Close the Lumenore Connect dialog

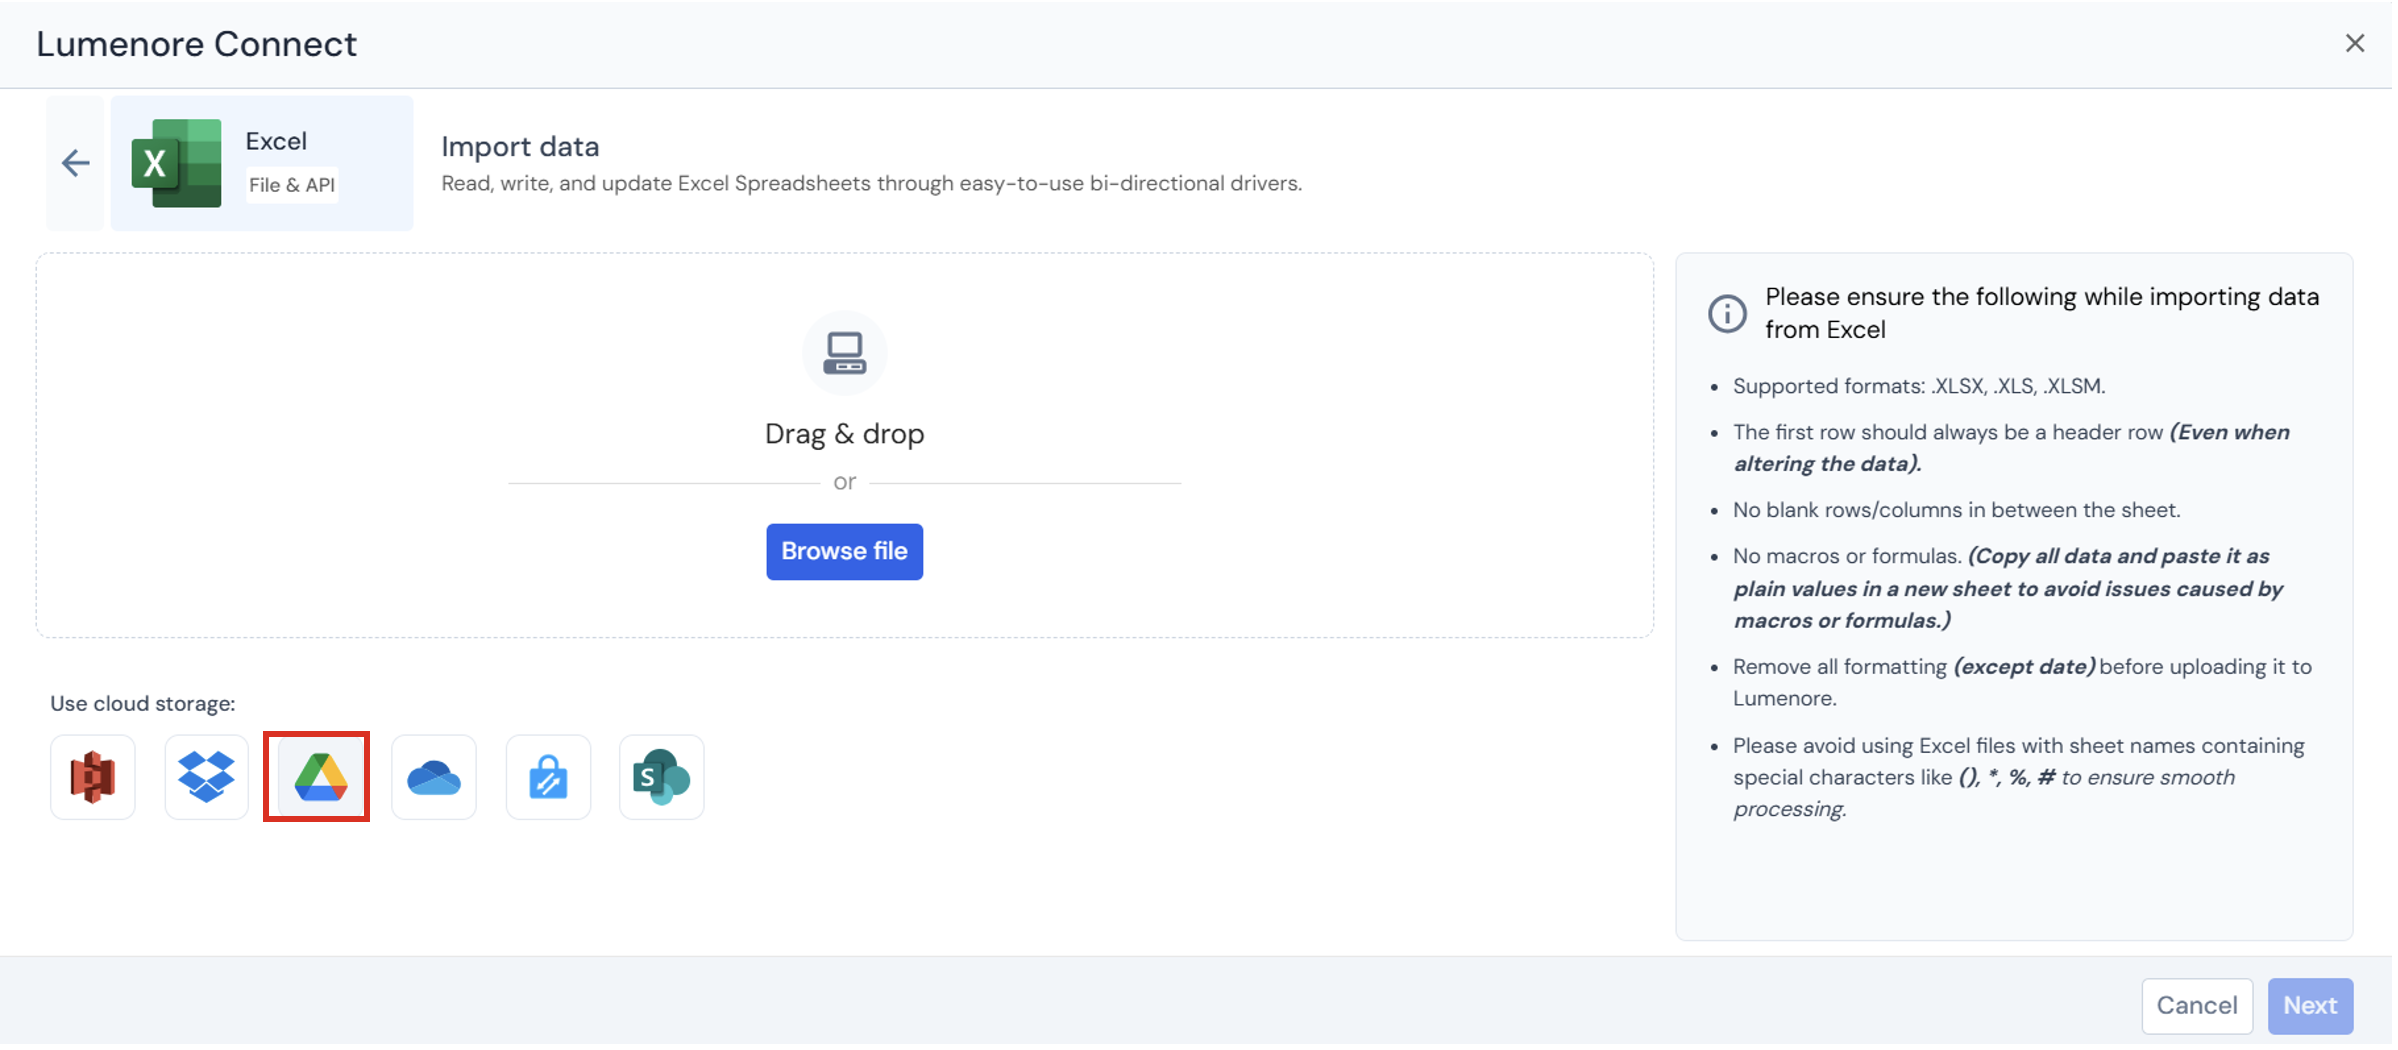pos(2354,43)
